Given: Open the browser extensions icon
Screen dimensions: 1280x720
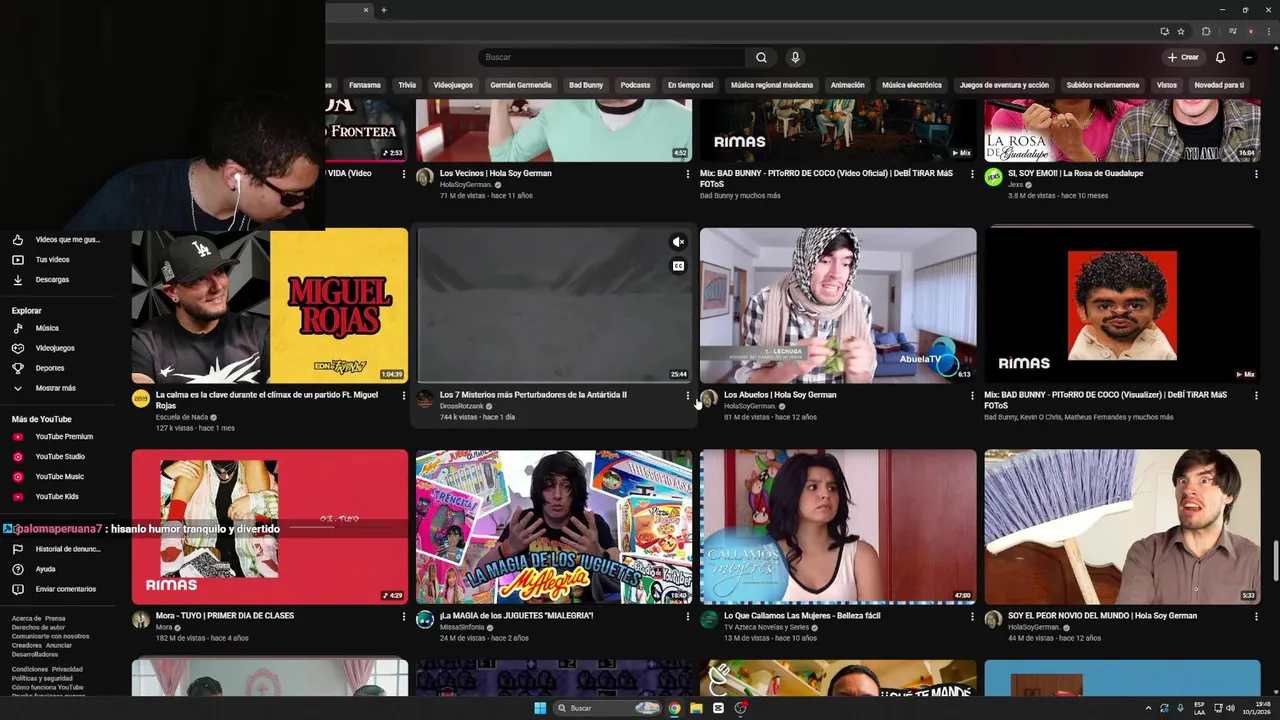Looking at the screenshot, I should point(1206,31).
